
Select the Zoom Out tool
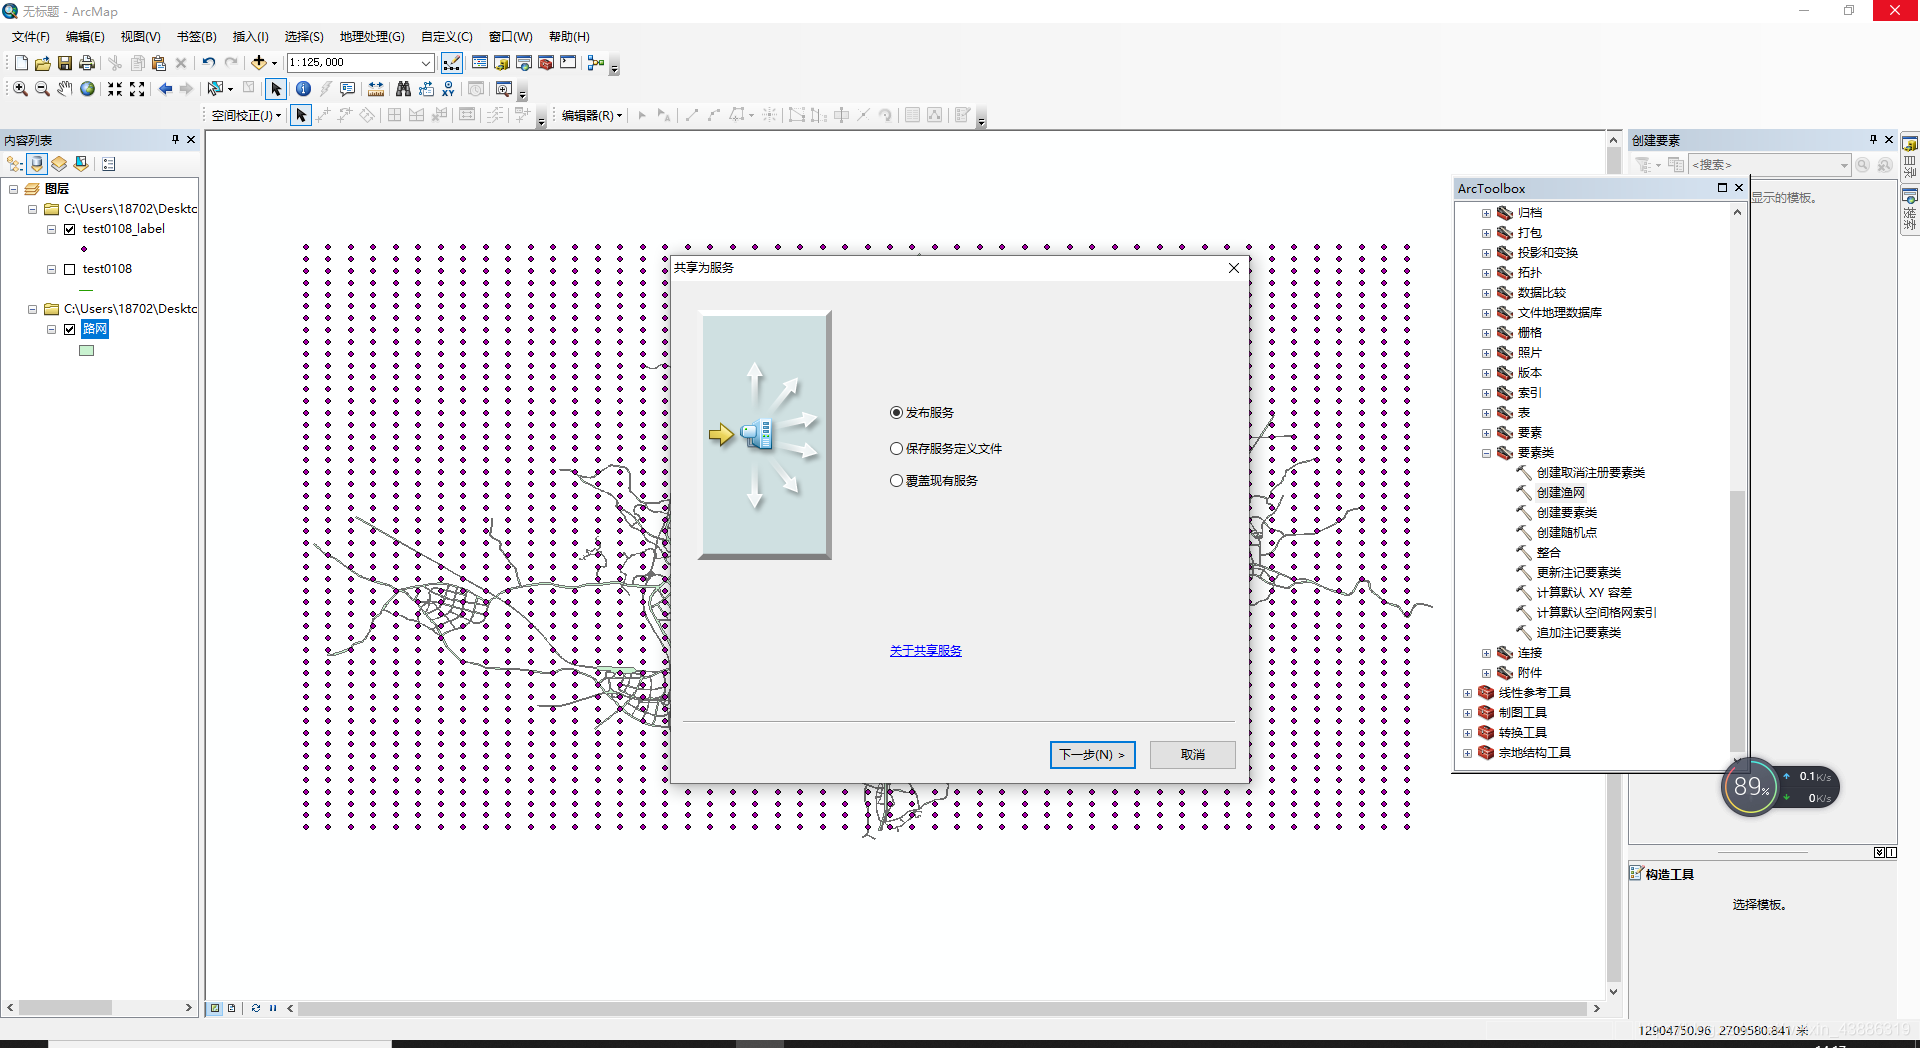pyautogui.click(x=42, y=89)
